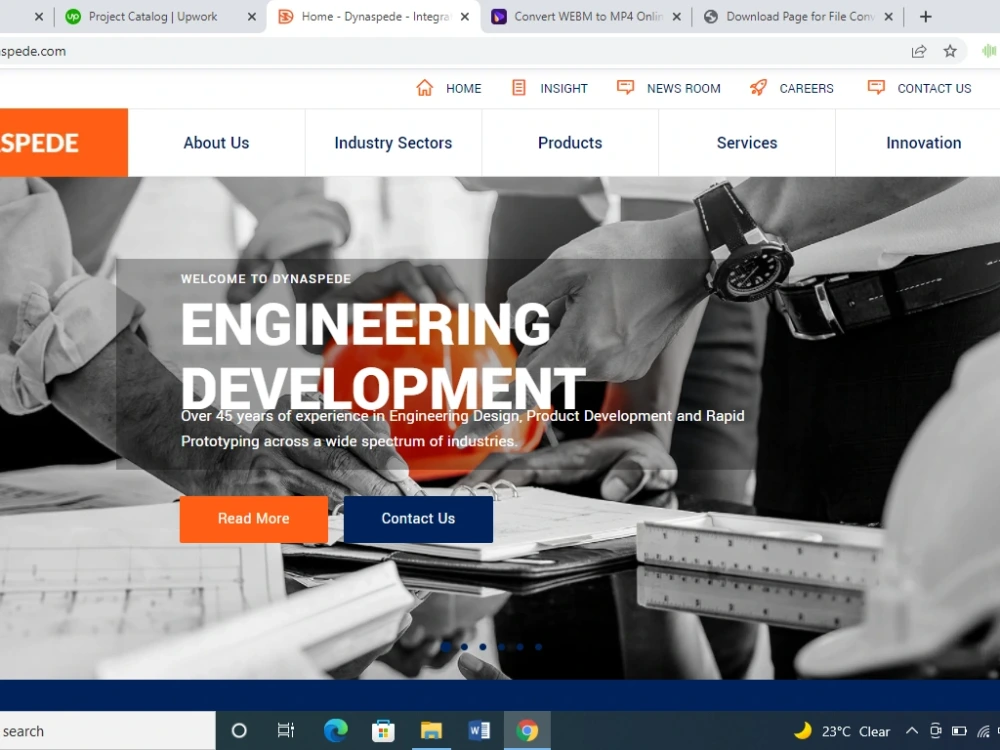Click the ENGINEERING DEVELOPMENT headline text
Screen dimensions: 1000x750
point(382,356)
